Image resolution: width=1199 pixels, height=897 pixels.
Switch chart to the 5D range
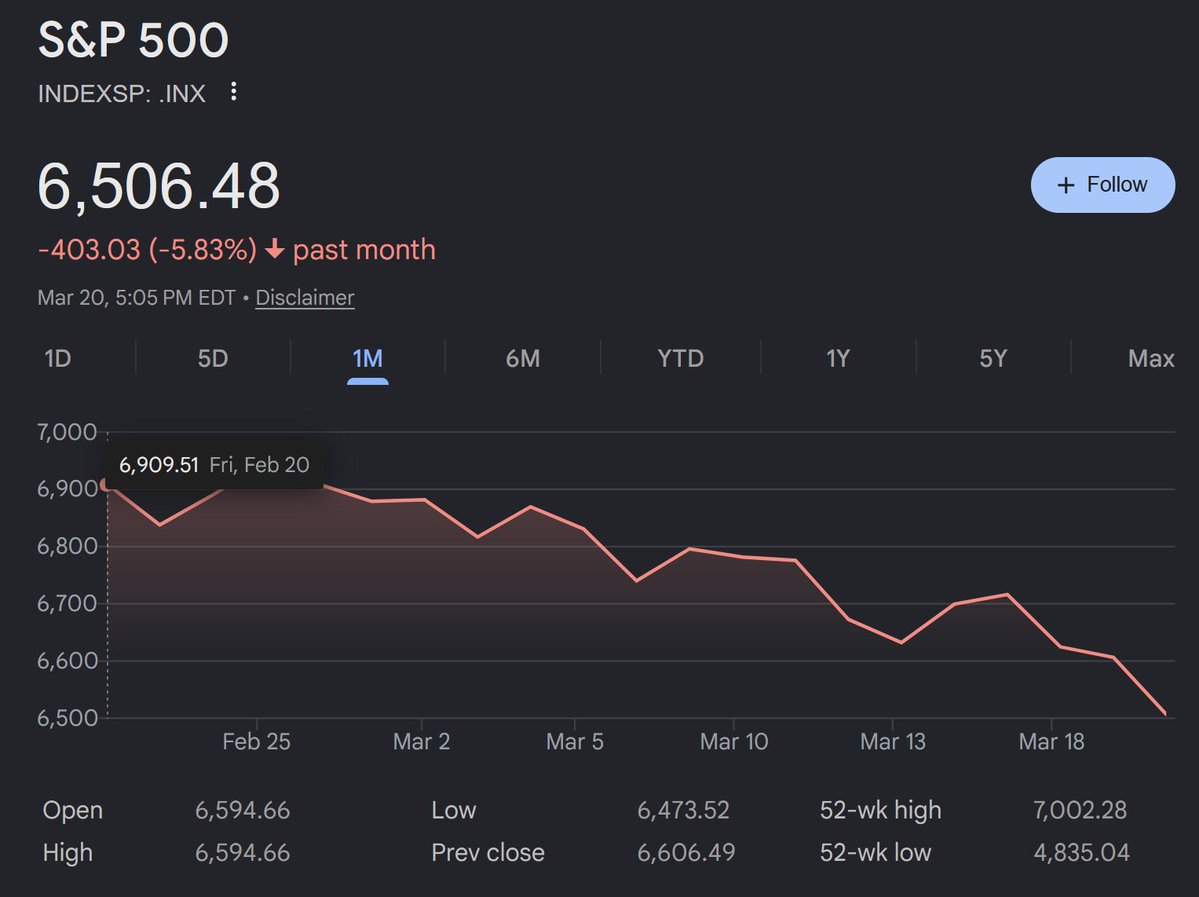(213, 358)
